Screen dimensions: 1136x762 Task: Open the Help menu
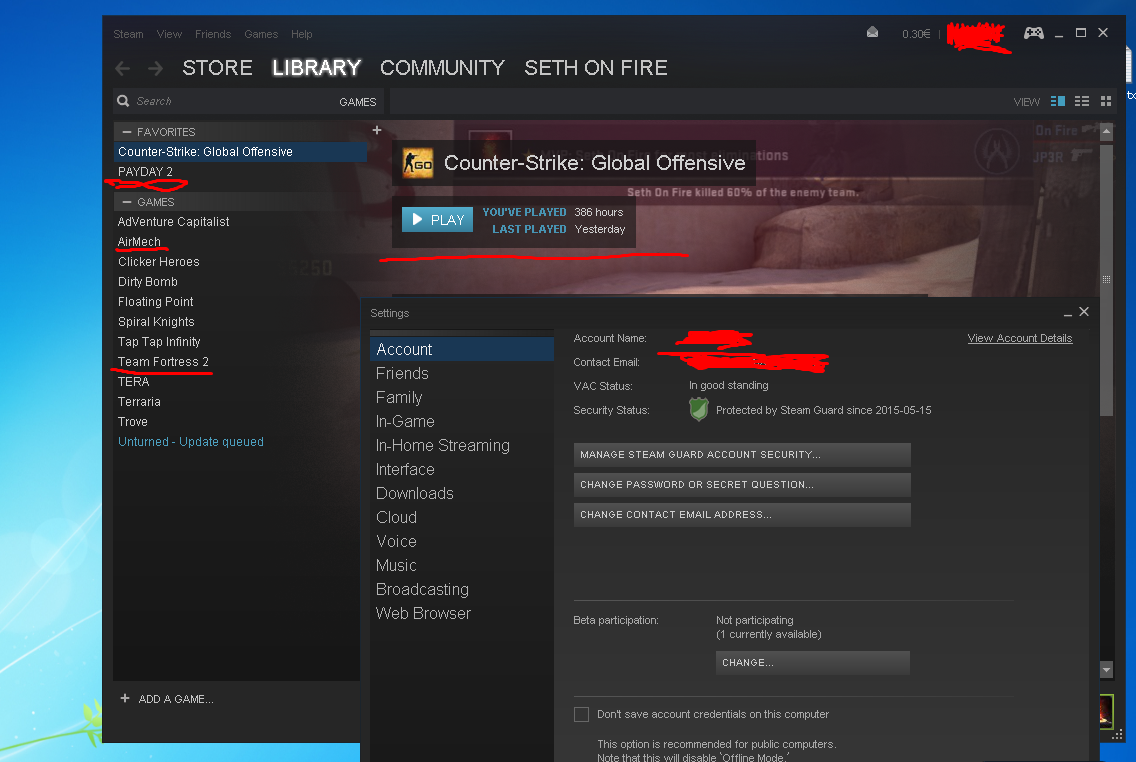click(x=301, y=34)
